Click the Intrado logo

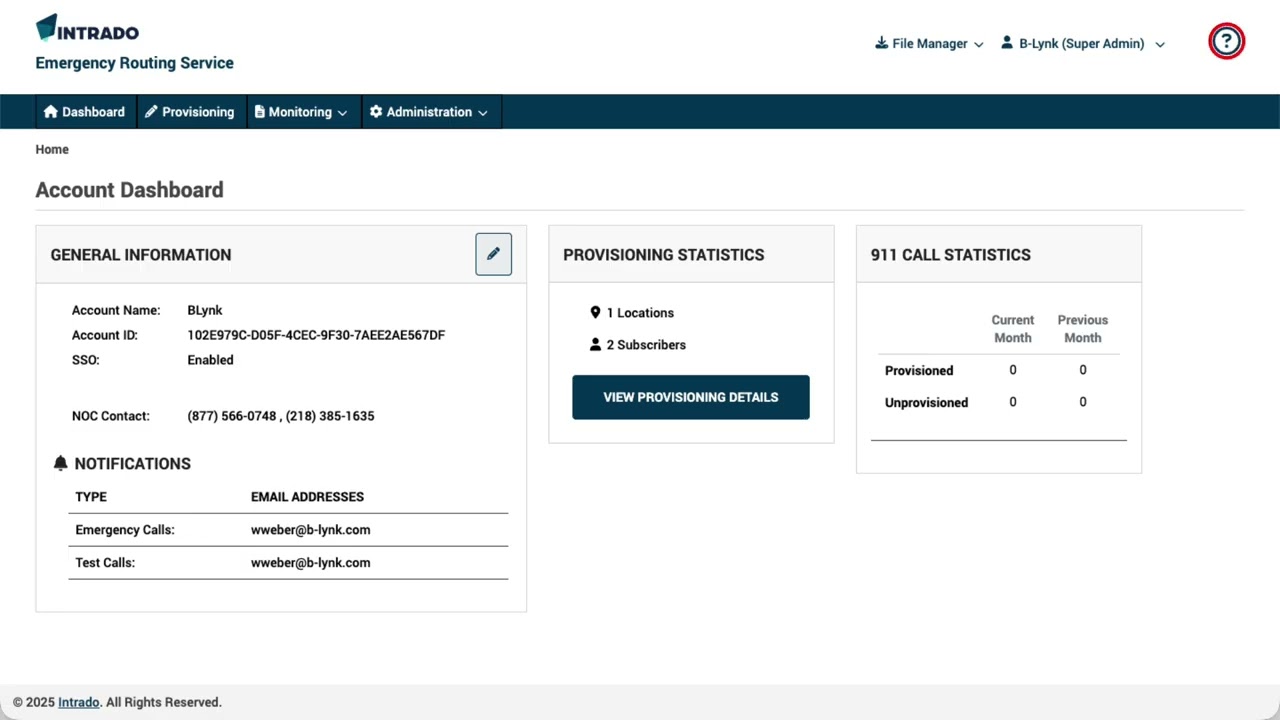(87, 29)
